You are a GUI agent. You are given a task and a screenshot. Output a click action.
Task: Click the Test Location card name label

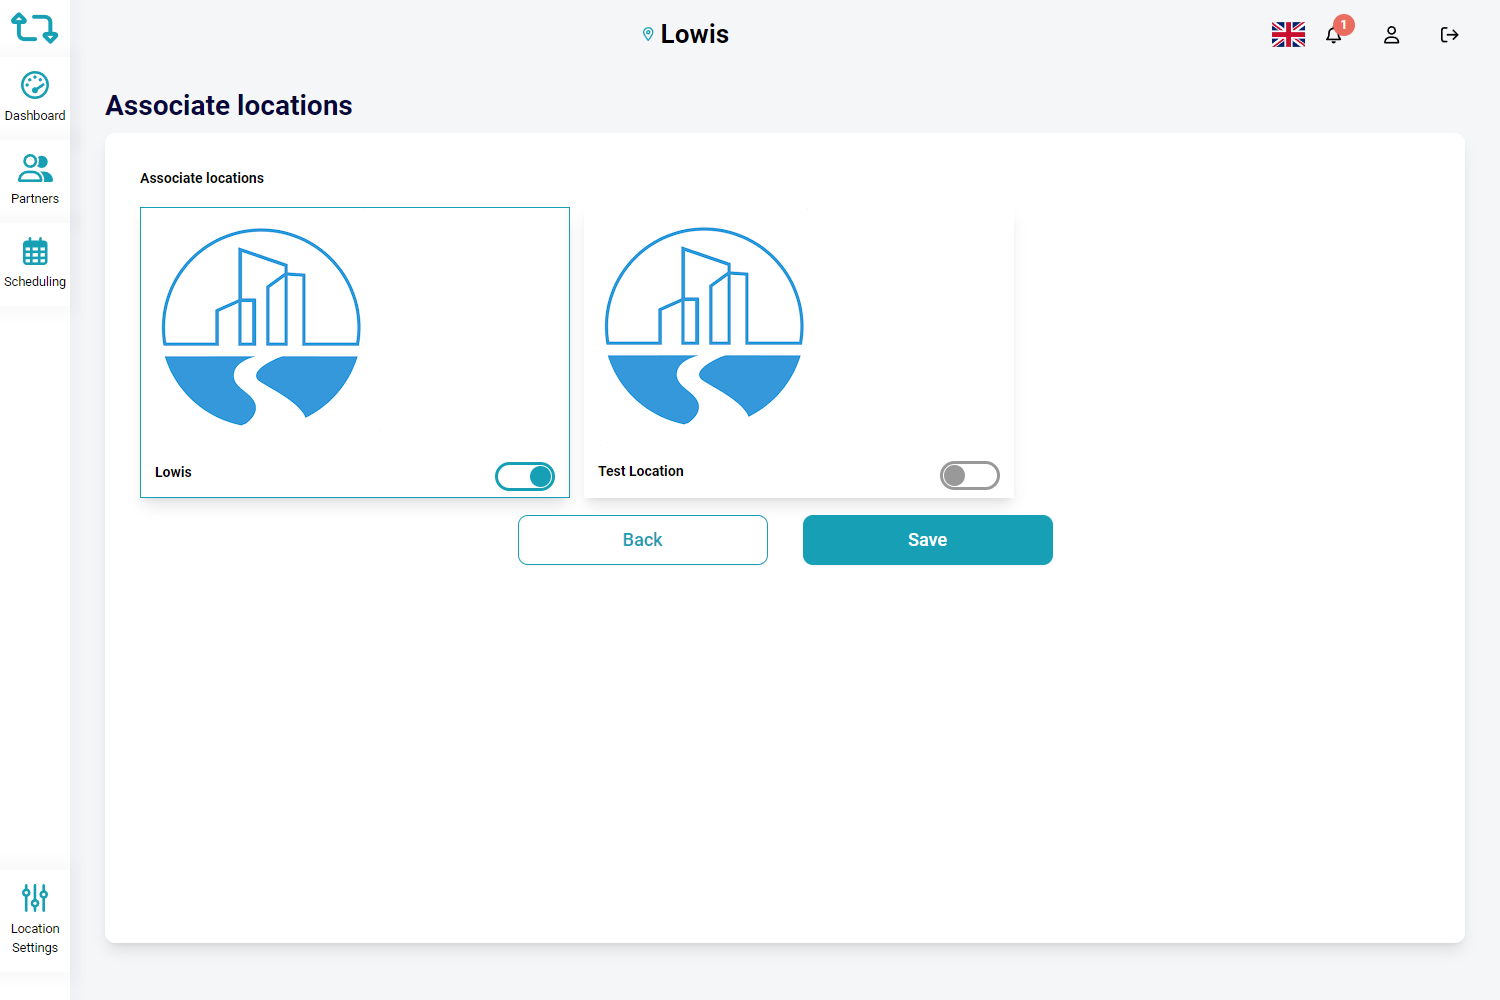[x=641, y=471]
